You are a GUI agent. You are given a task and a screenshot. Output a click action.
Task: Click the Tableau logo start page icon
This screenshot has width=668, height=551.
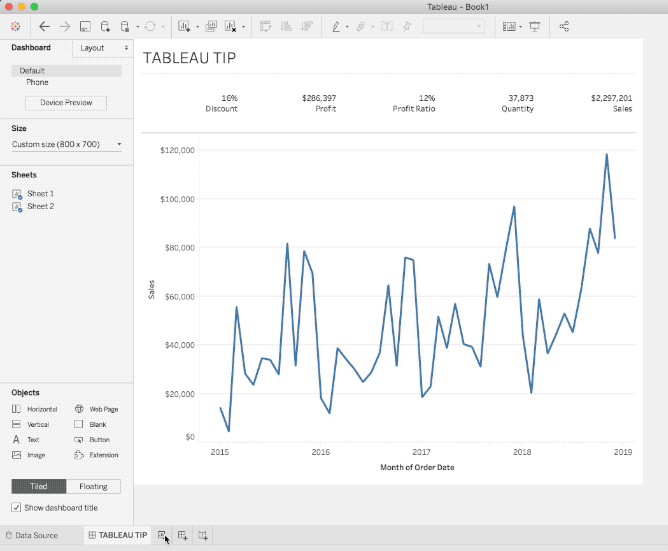[15, 26]
